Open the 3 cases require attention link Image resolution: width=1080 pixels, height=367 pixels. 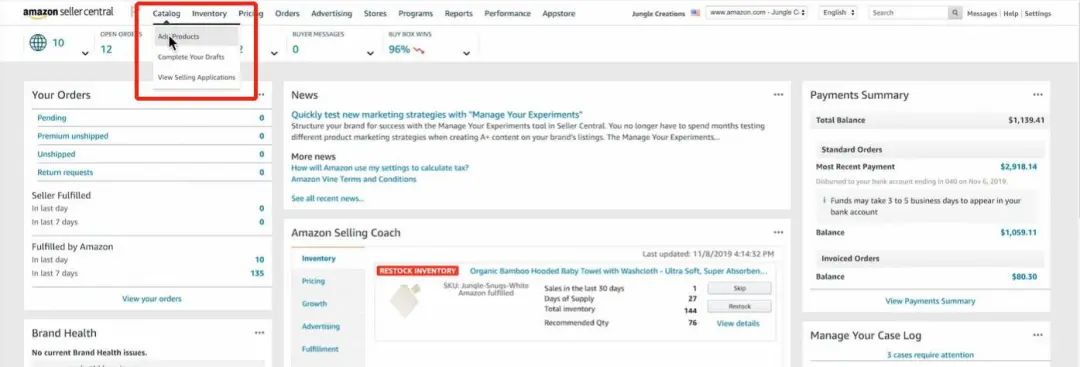pos(930,355)
